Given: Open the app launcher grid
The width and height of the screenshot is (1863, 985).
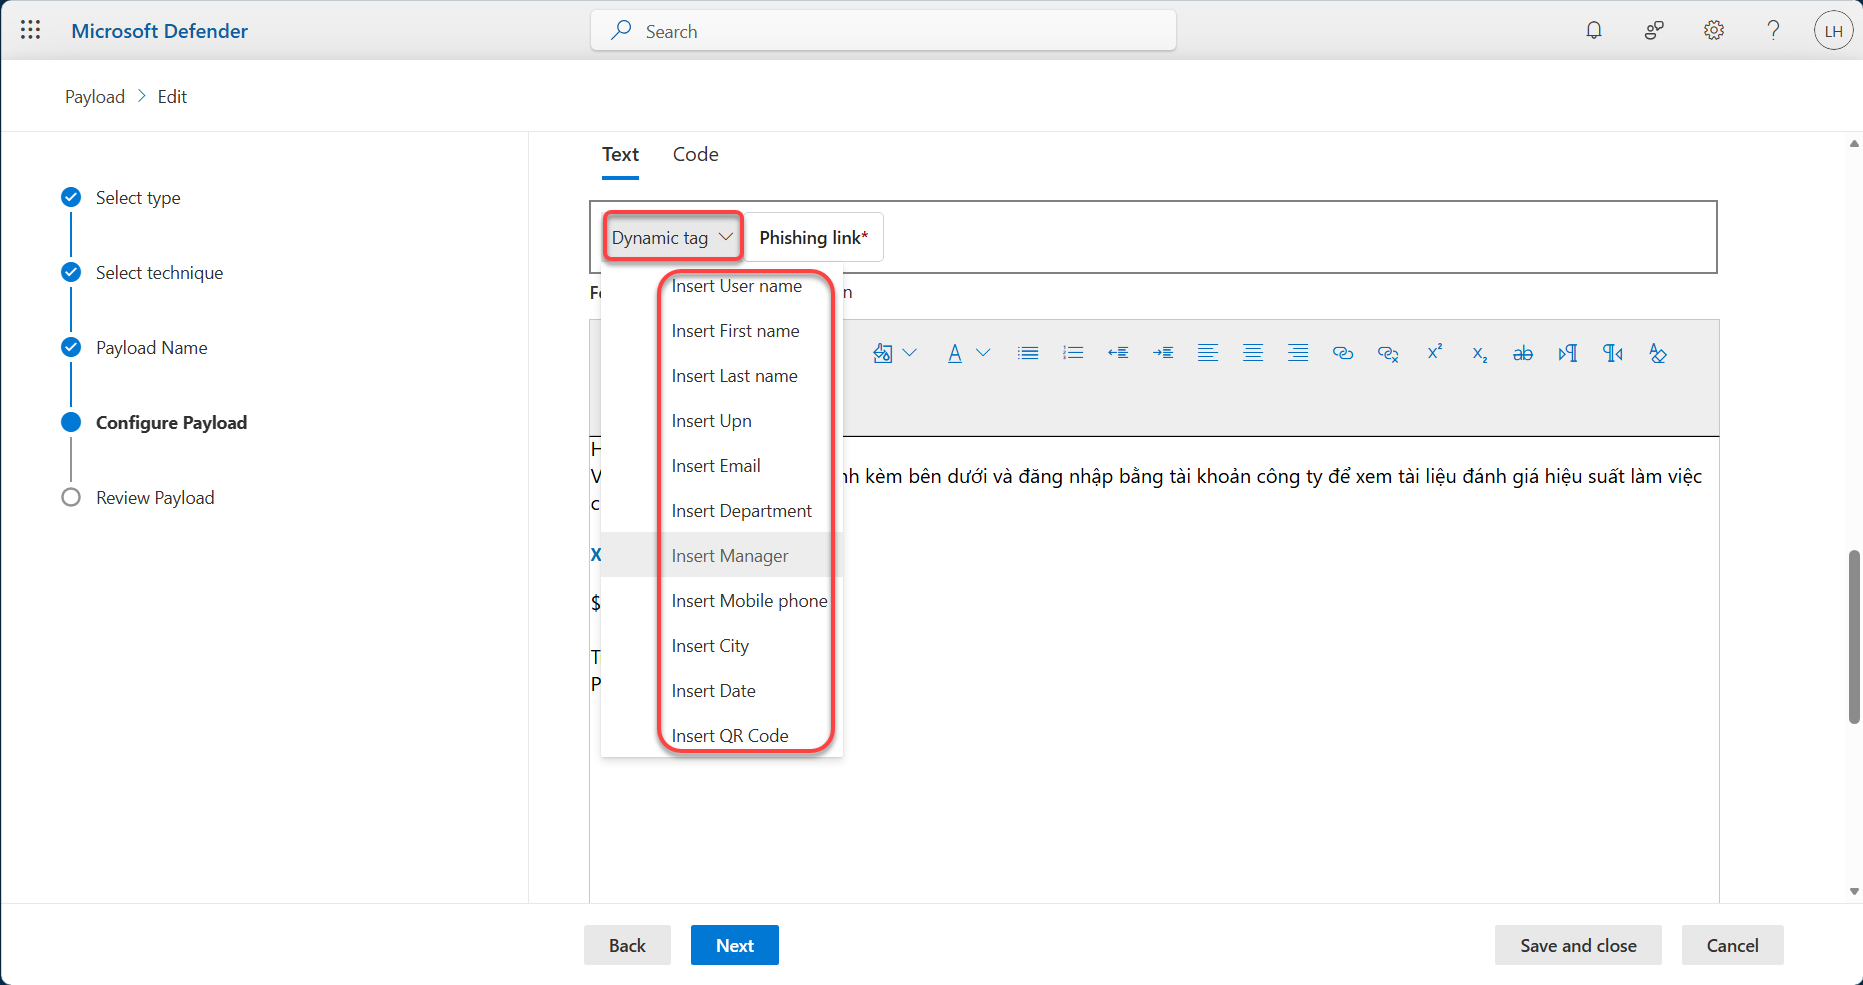Looking at the screenshot, I should pos(30,30).
